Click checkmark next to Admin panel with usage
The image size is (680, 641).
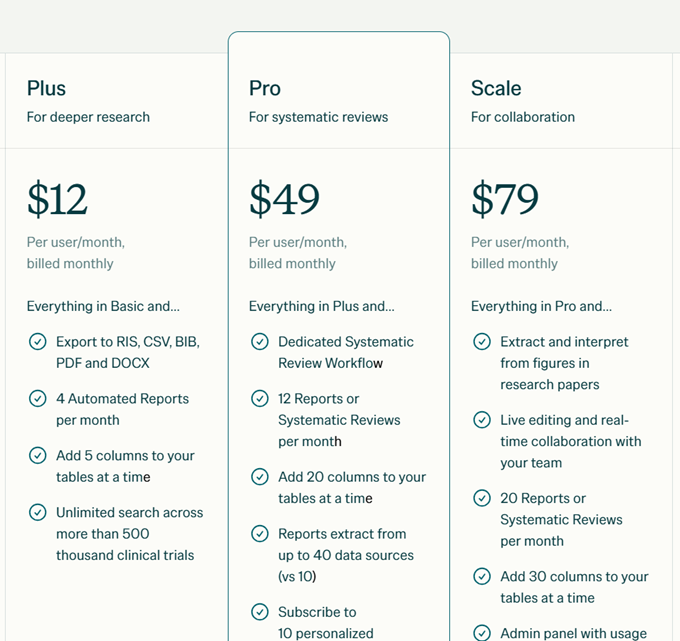click(481, 633)
